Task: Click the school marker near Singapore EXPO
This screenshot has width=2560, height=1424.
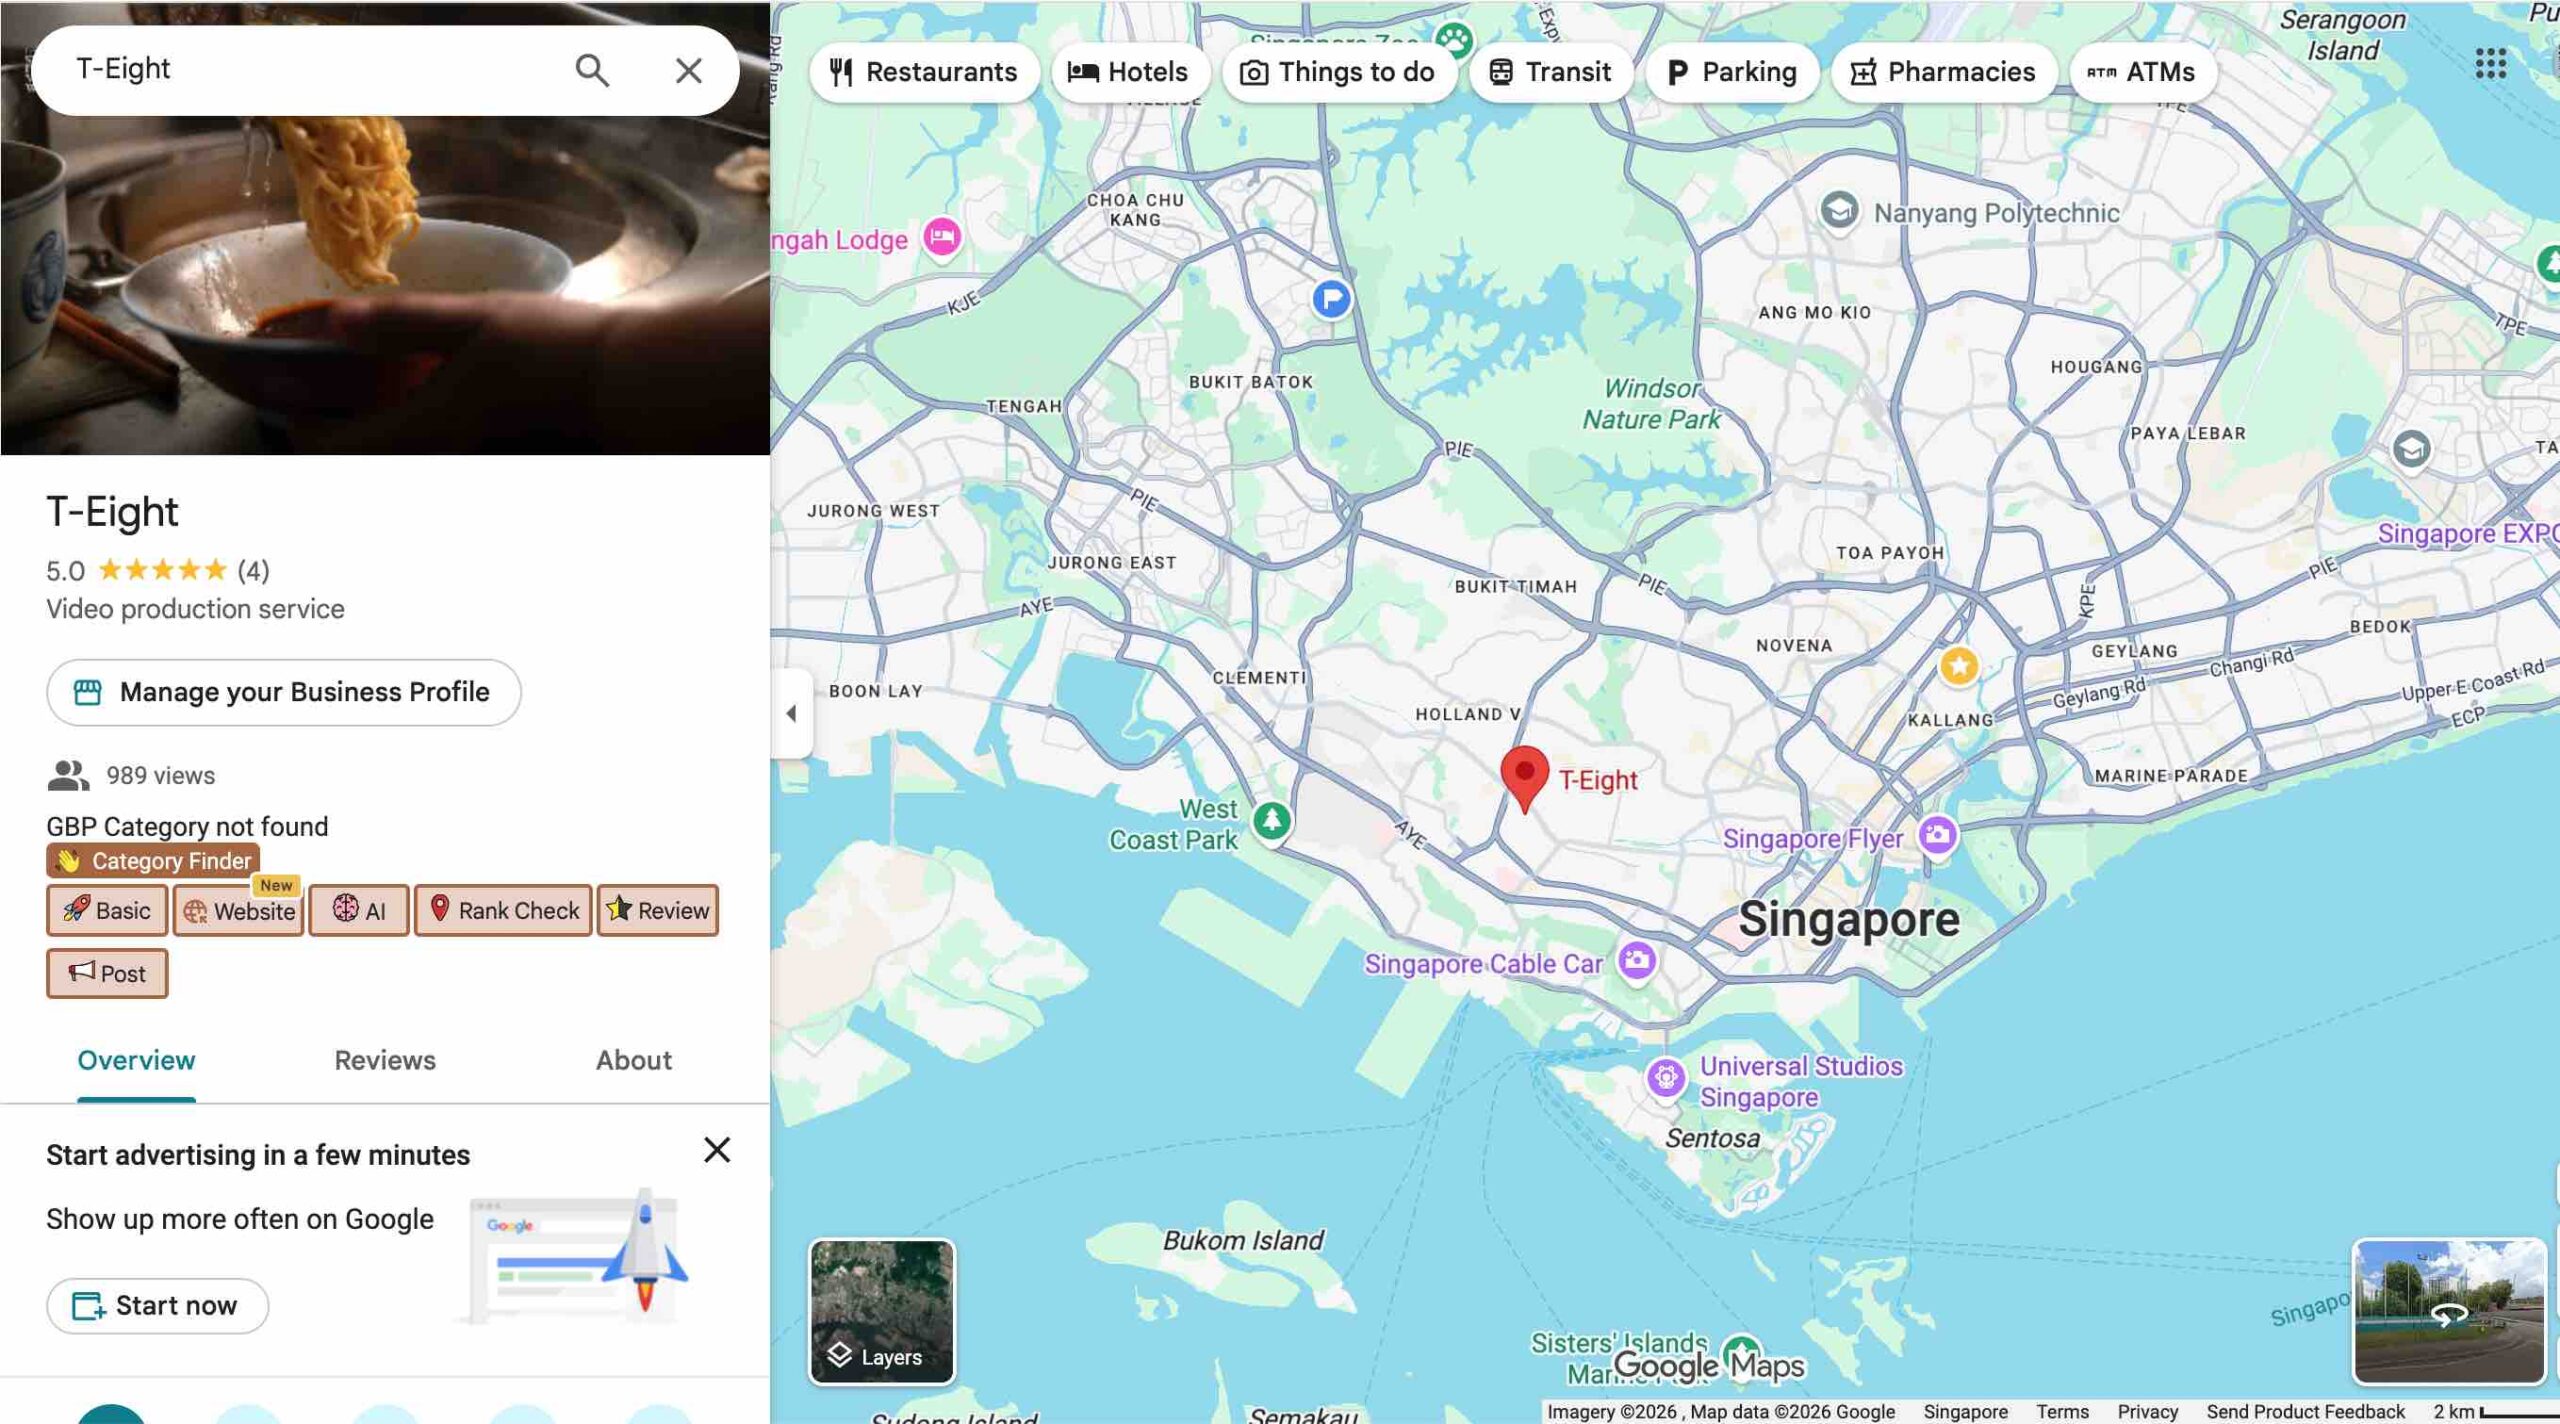Action: 2411,448
